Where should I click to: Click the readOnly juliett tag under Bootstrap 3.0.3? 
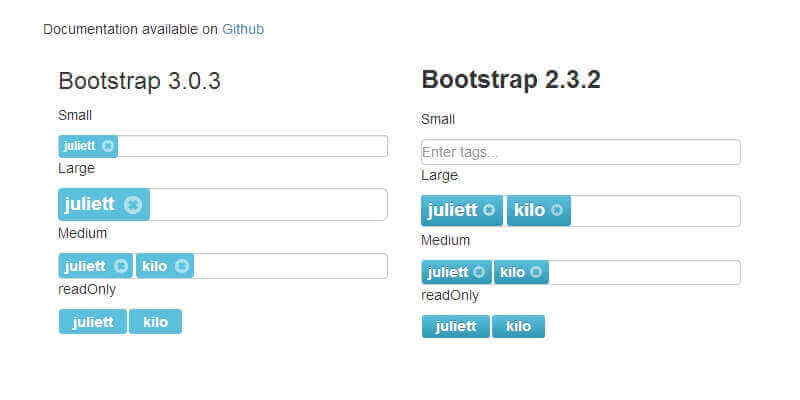click(93, 322)
